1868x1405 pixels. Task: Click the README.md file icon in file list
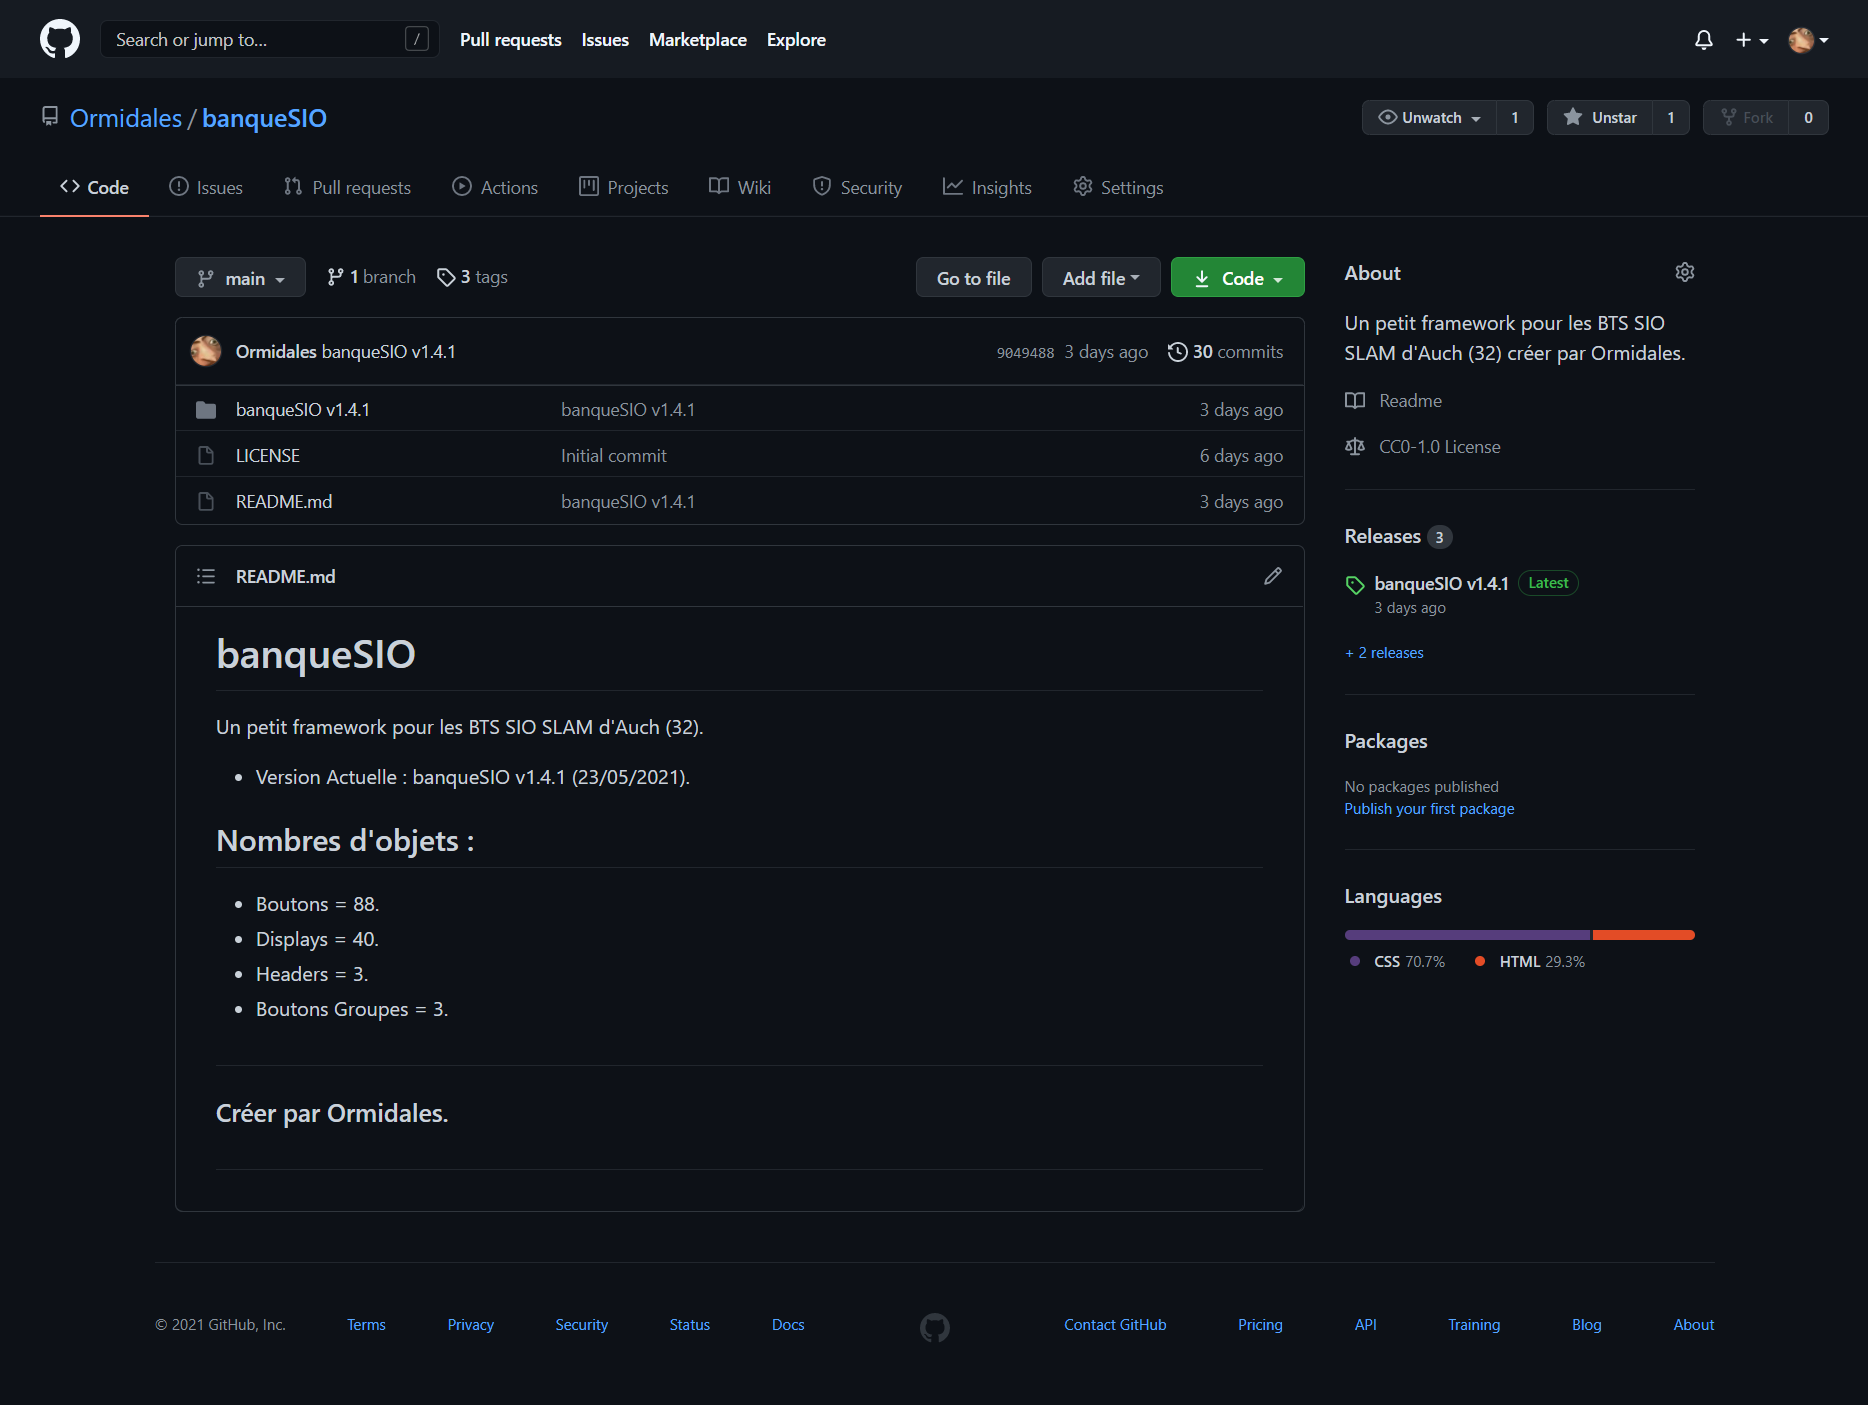pyautogui.click(x=206, y=502)
